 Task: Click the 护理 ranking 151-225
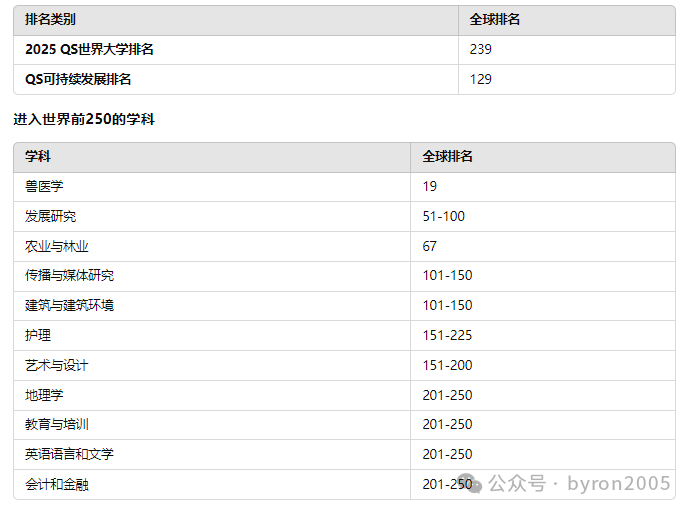(447, 336)
